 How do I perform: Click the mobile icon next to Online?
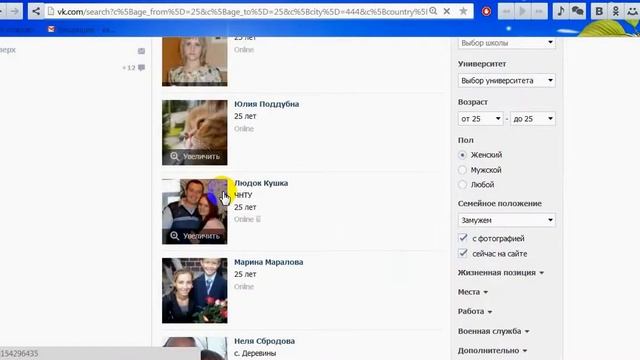click(x=258, y=219)
